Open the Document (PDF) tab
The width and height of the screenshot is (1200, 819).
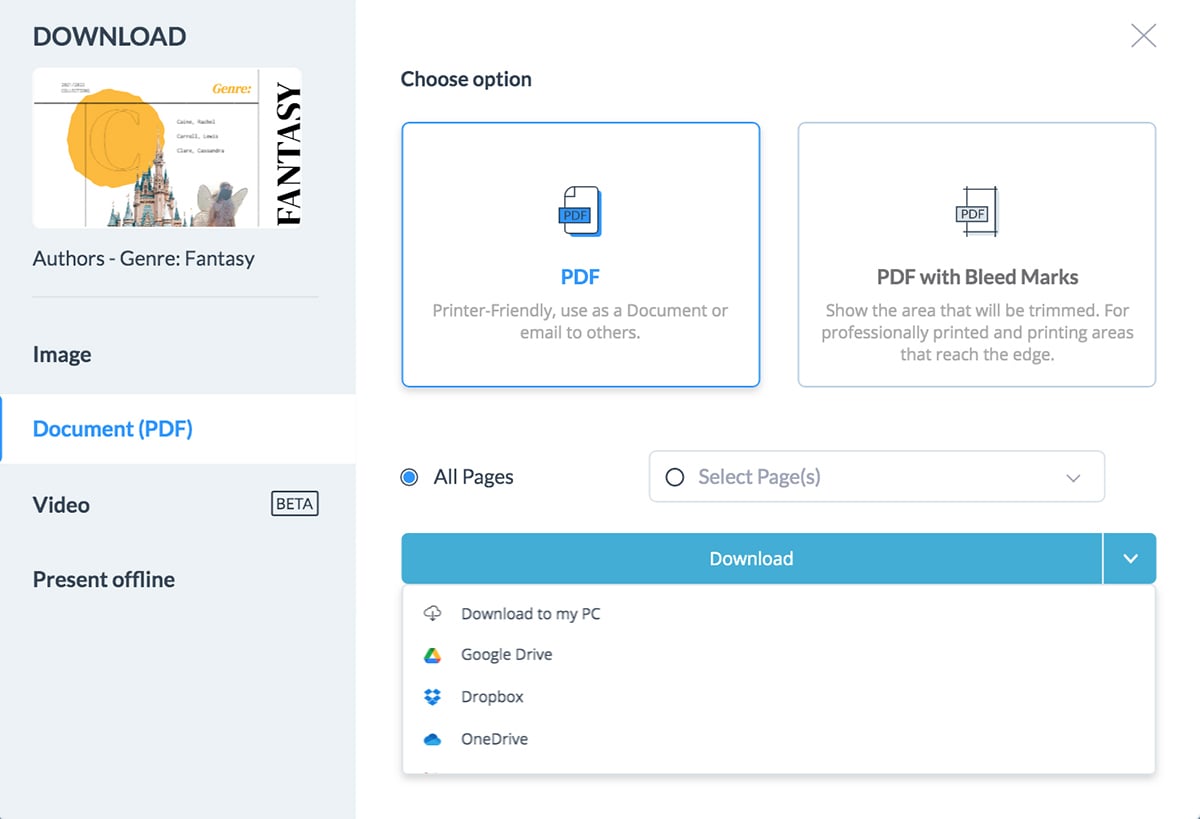coord(113,429)
